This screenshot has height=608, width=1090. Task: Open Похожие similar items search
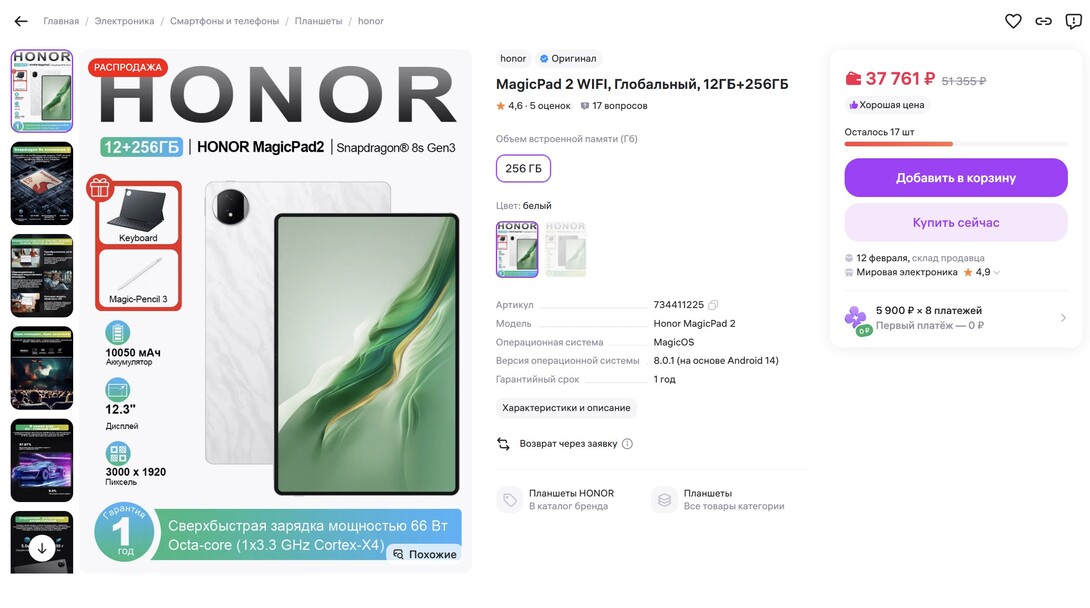point(425,554)
